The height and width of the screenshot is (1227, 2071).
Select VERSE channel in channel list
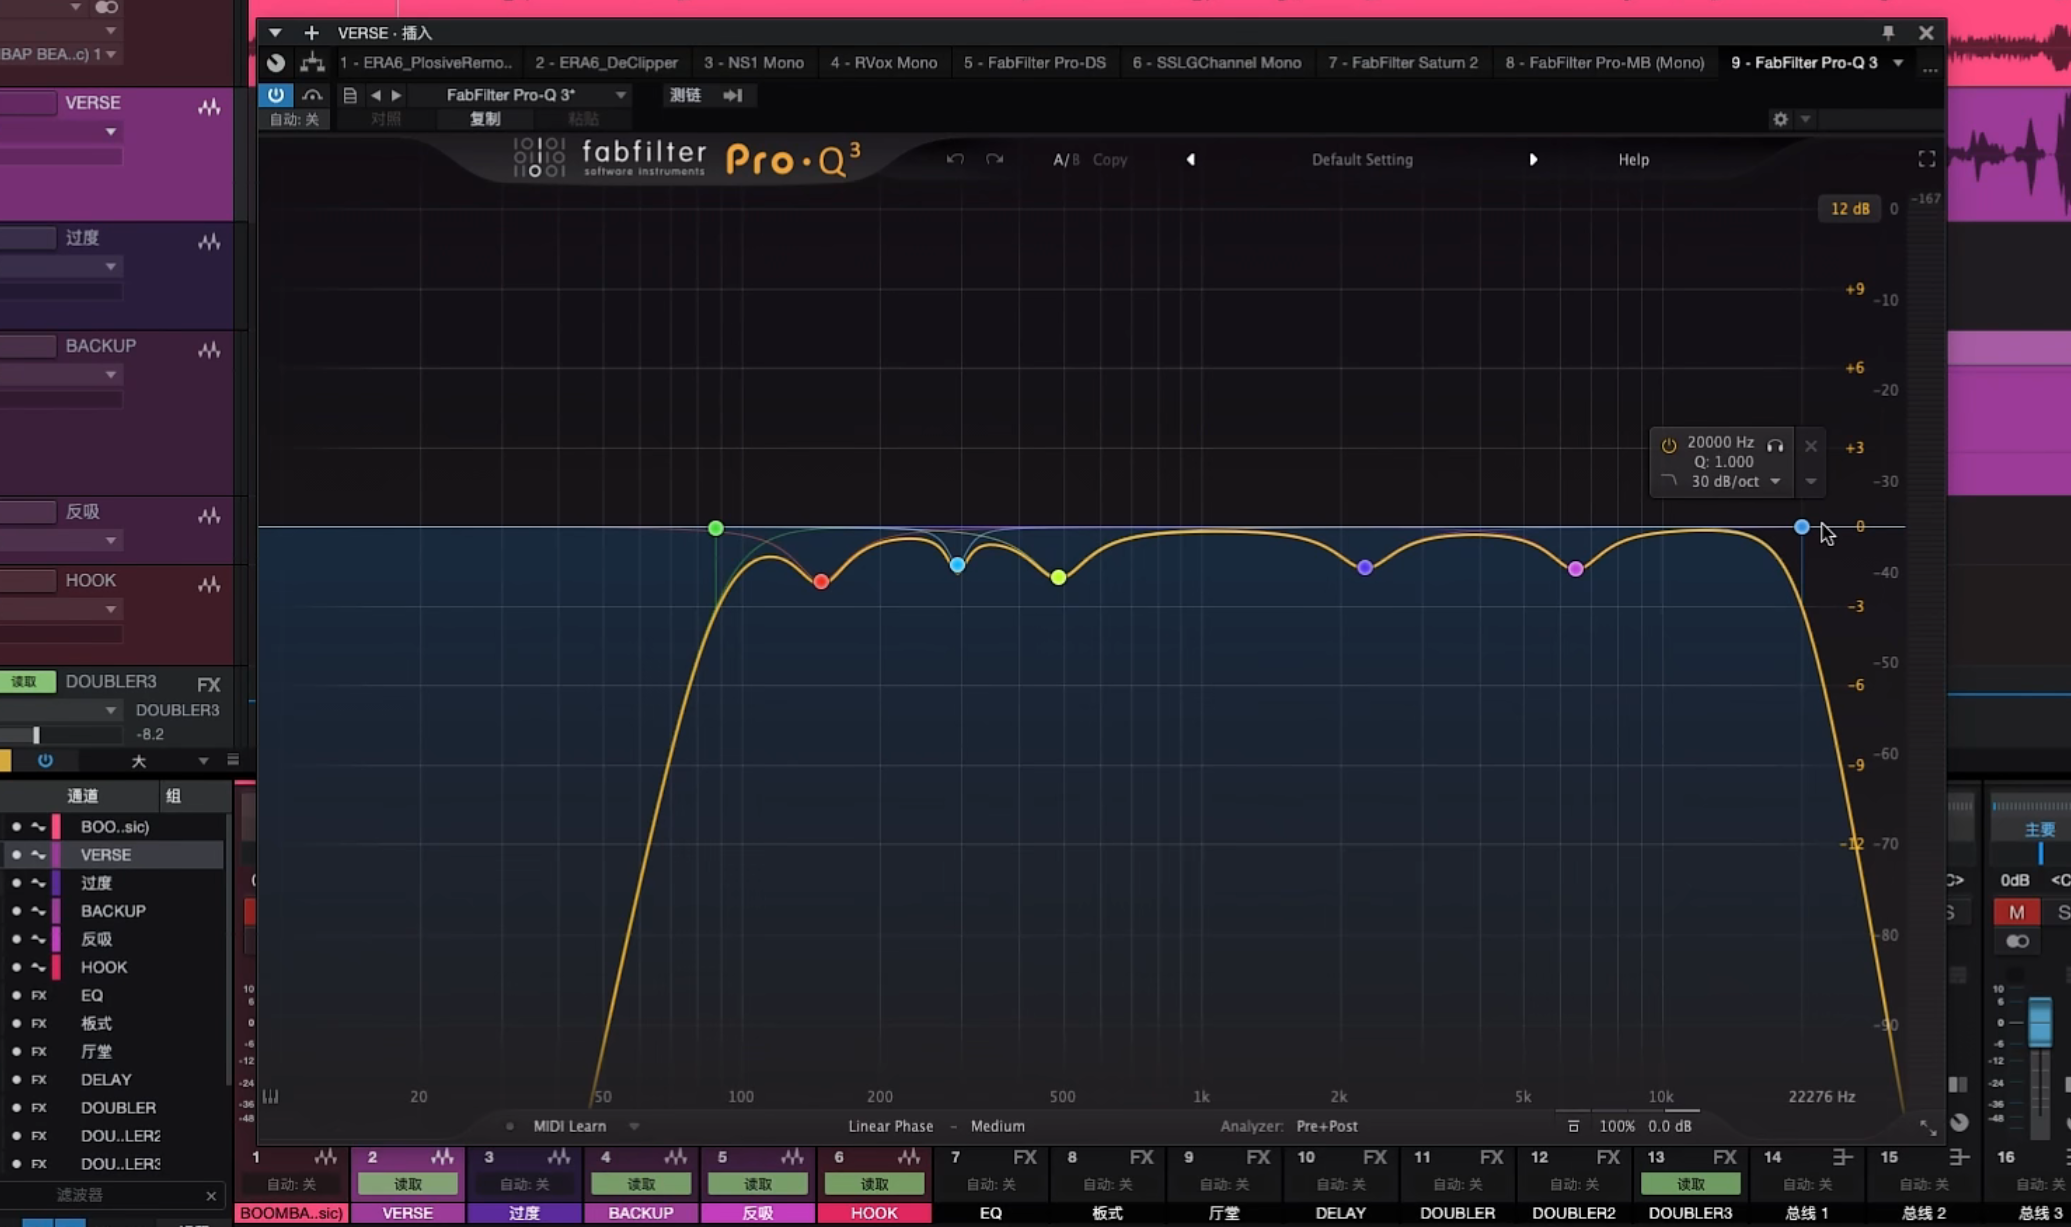(x=106, y=855)
